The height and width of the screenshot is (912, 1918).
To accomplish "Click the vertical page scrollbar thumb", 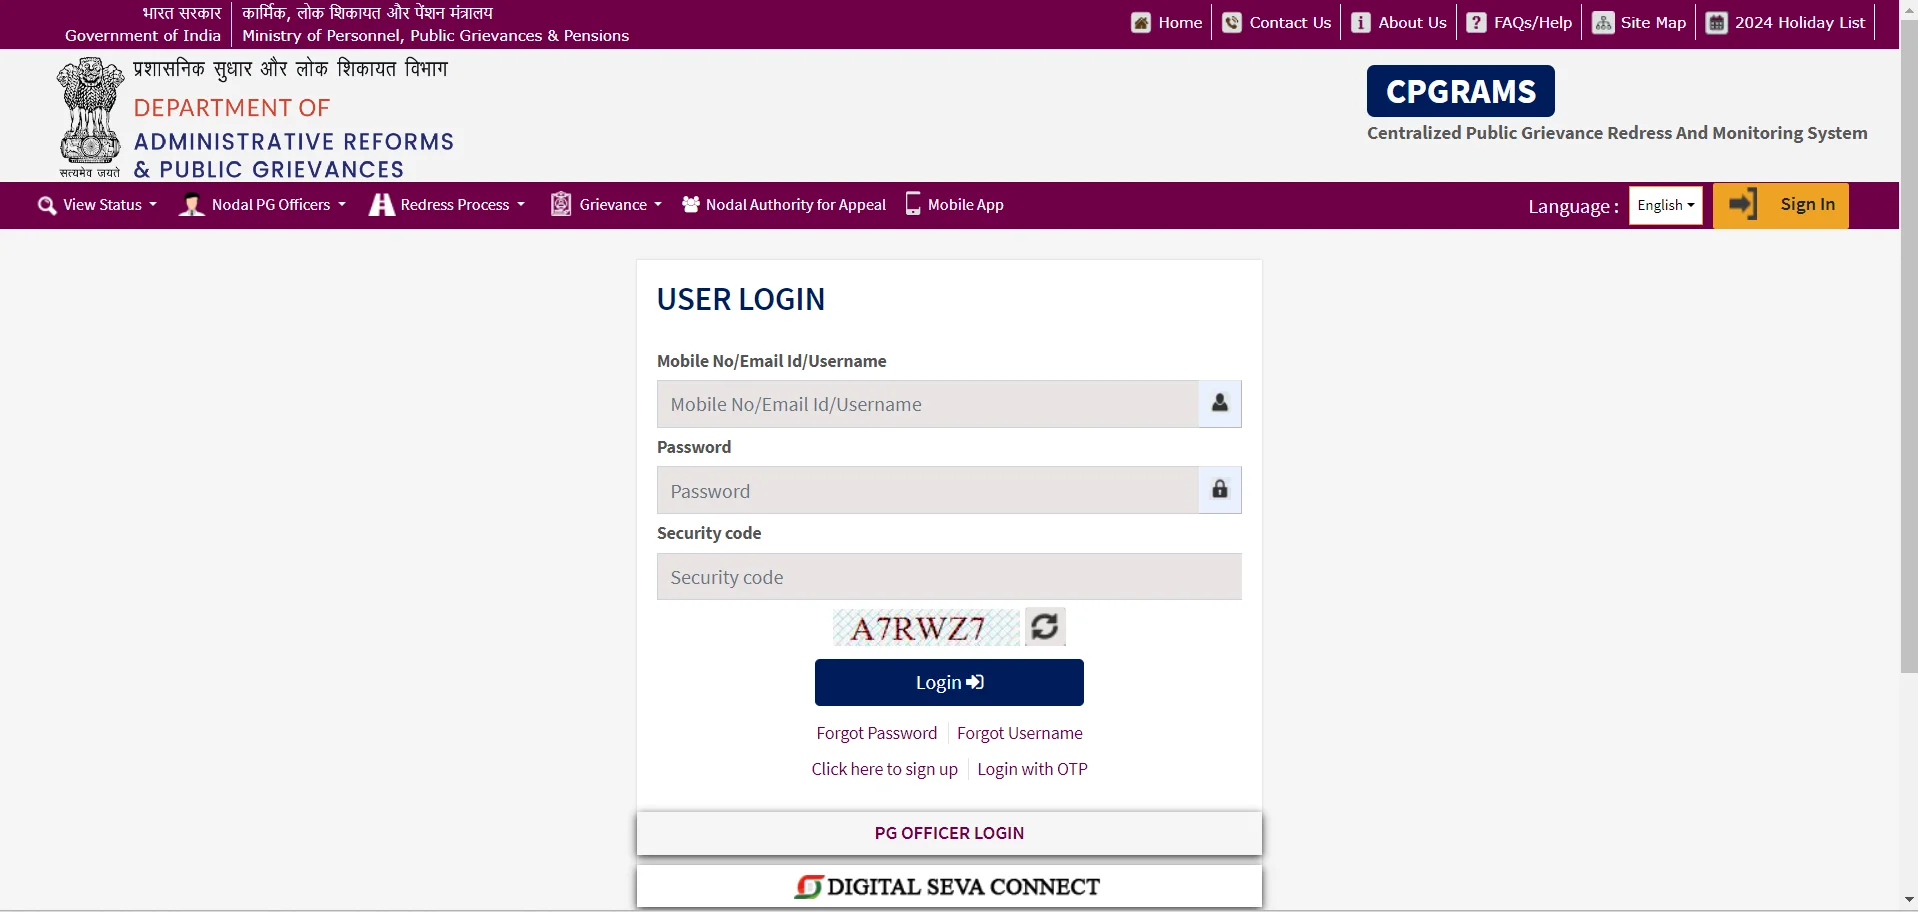I will pyautogui.click(x=1909, y=345).
